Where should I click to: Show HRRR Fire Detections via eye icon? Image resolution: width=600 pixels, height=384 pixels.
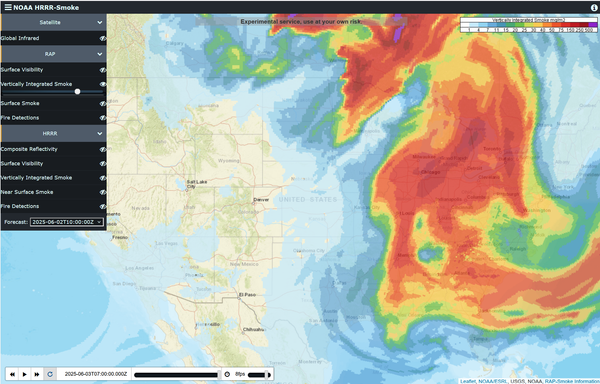[103, 207]
